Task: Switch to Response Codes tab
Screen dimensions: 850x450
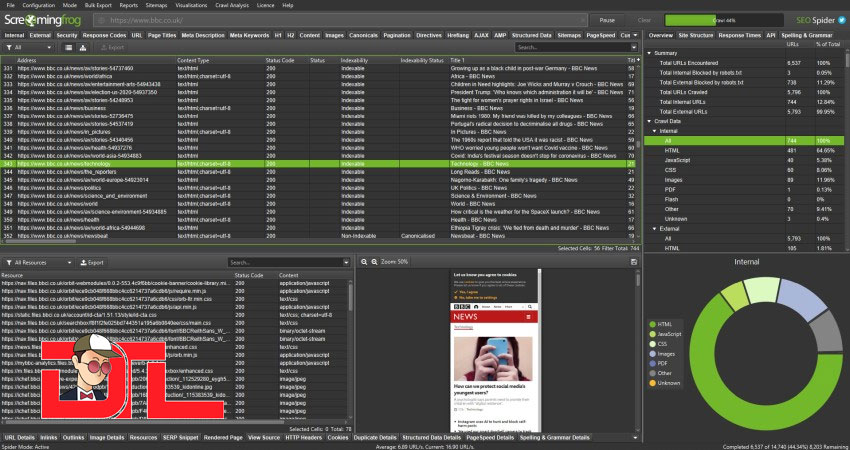Action: [104, 35]
